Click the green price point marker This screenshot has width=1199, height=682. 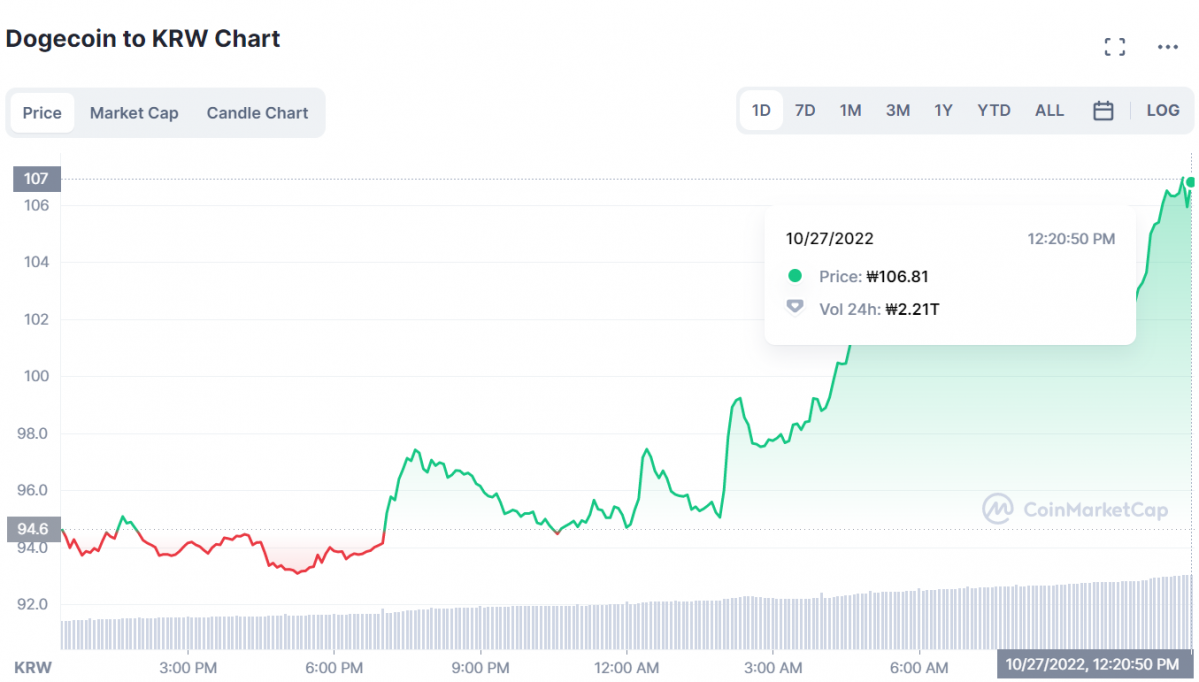(1191, 182)
